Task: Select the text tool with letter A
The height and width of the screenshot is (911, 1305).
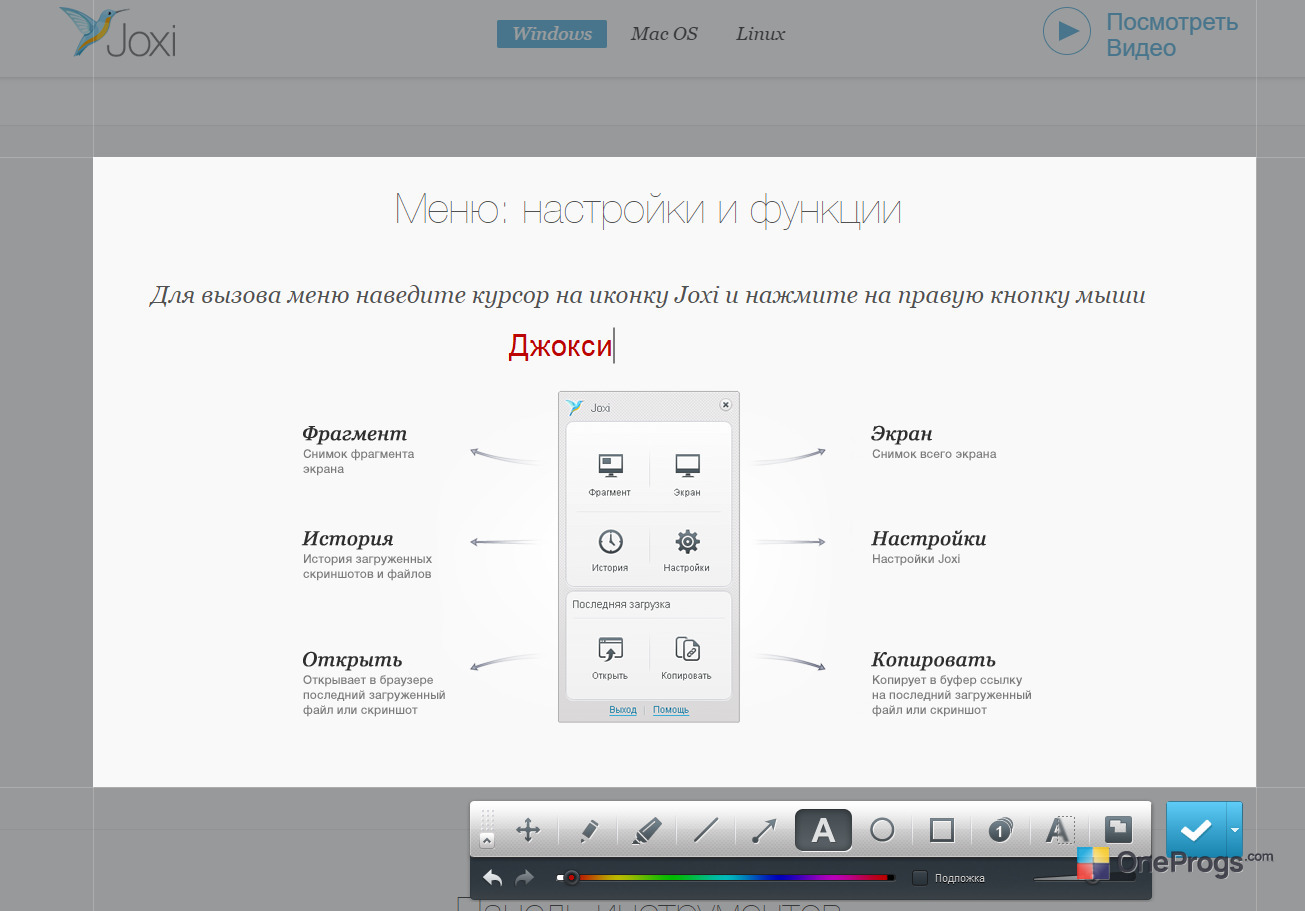Action: point(823,830)
